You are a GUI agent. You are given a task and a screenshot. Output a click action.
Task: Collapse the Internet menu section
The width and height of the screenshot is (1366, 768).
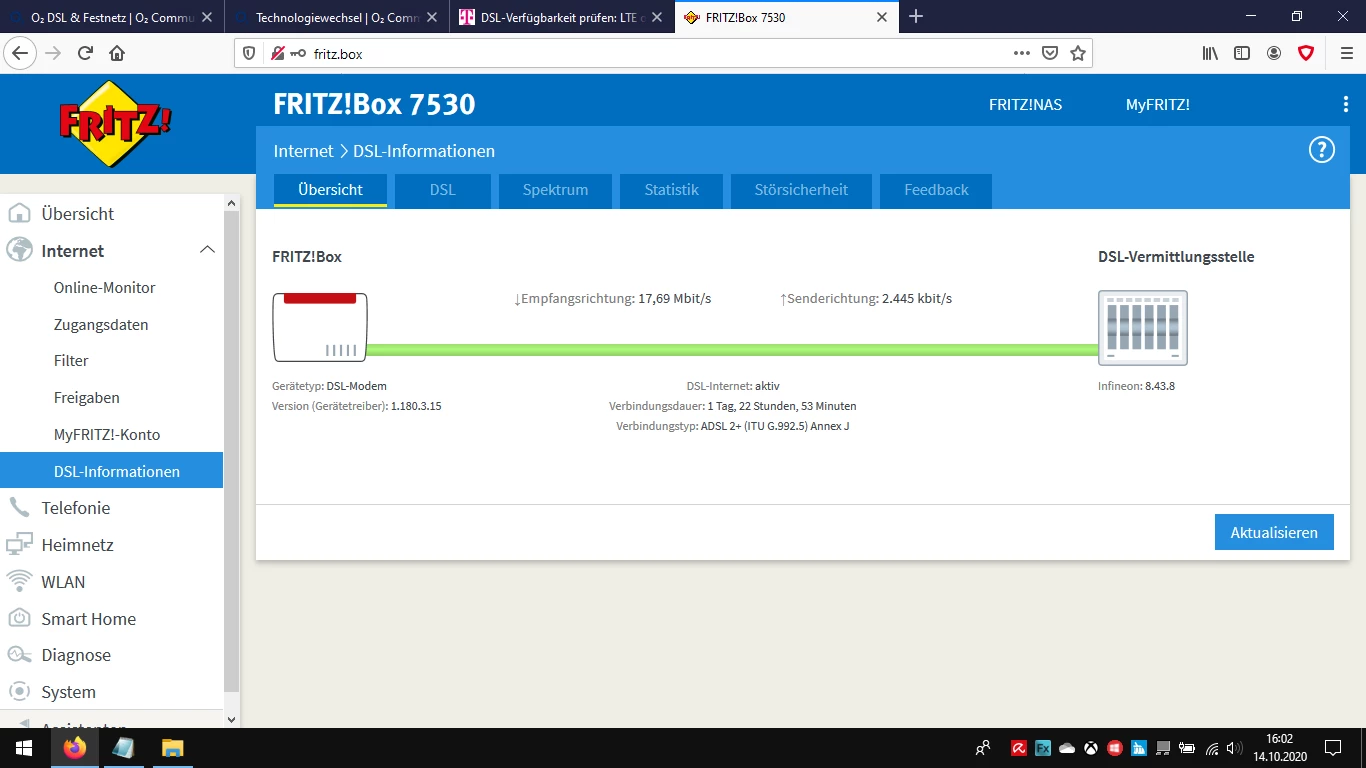207,250
